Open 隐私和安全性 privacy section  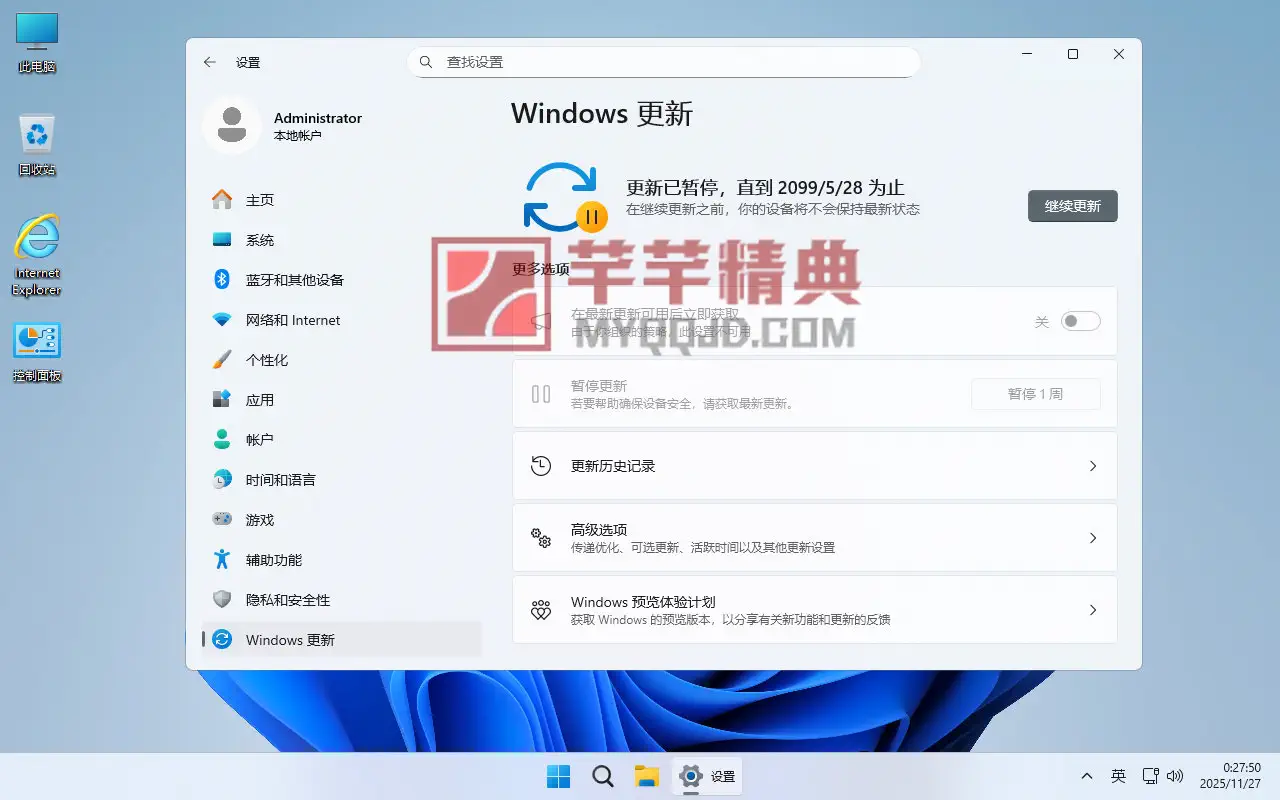pyautogui.click(x=287, y=600)
